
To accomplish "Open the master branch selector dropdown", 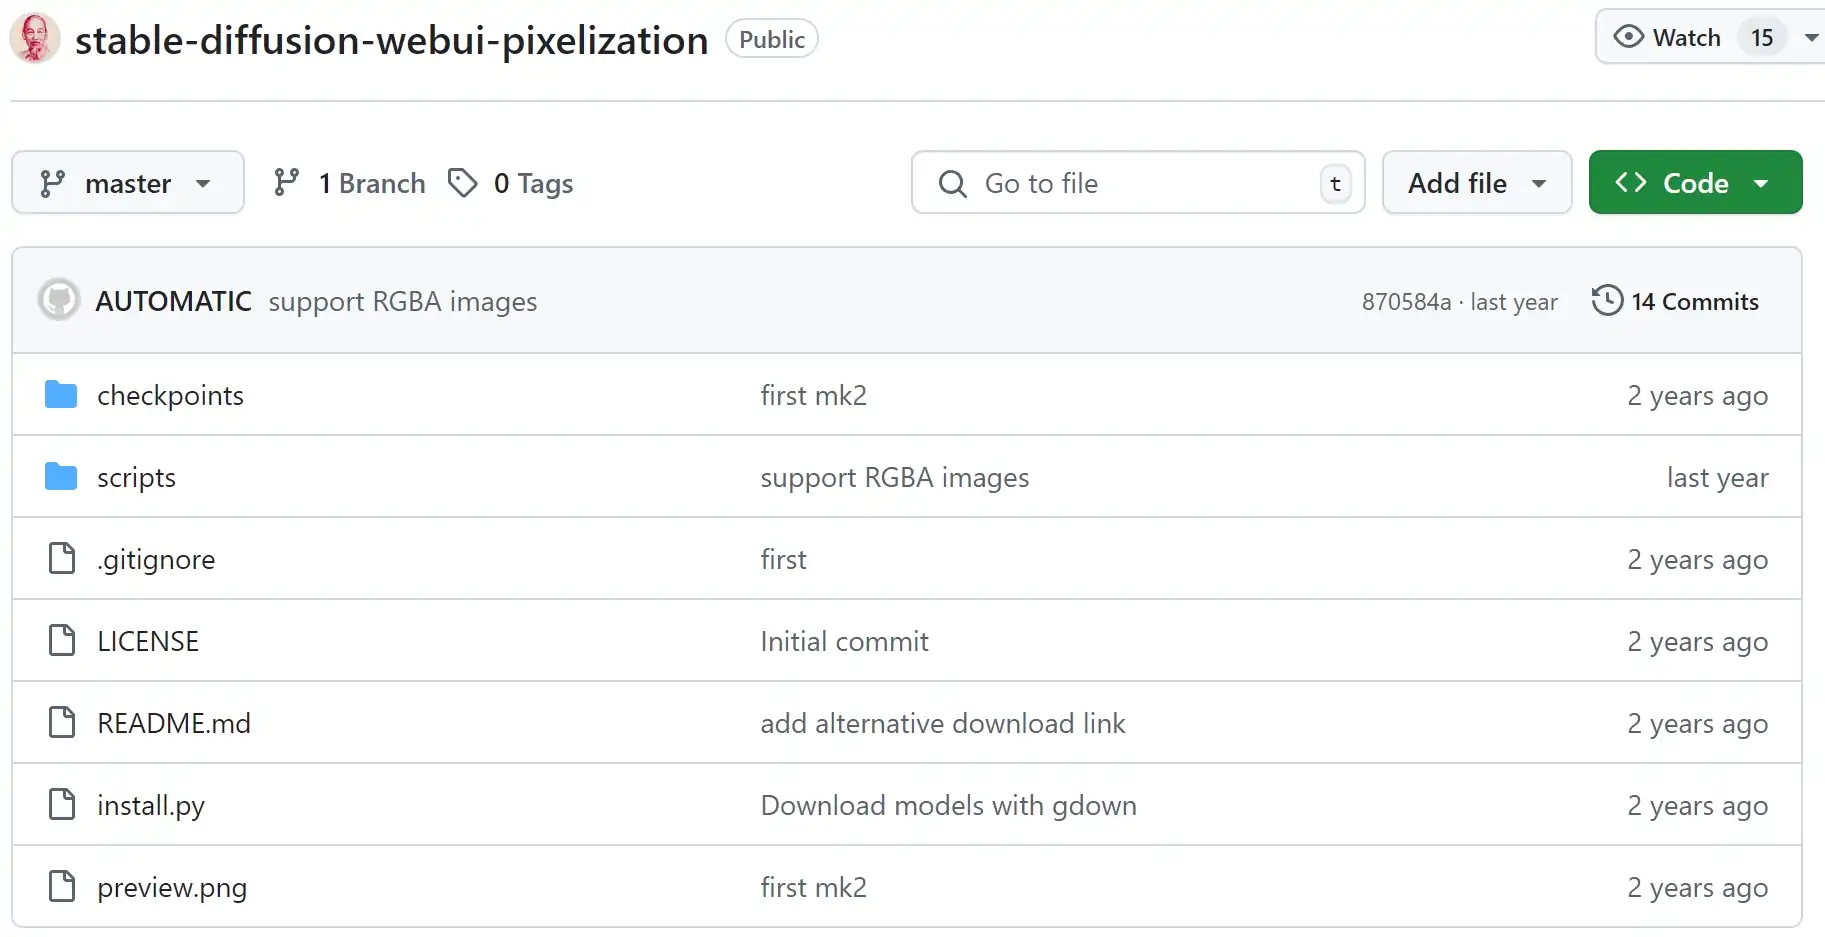I will pyautogui.click(x=128, y=183).
